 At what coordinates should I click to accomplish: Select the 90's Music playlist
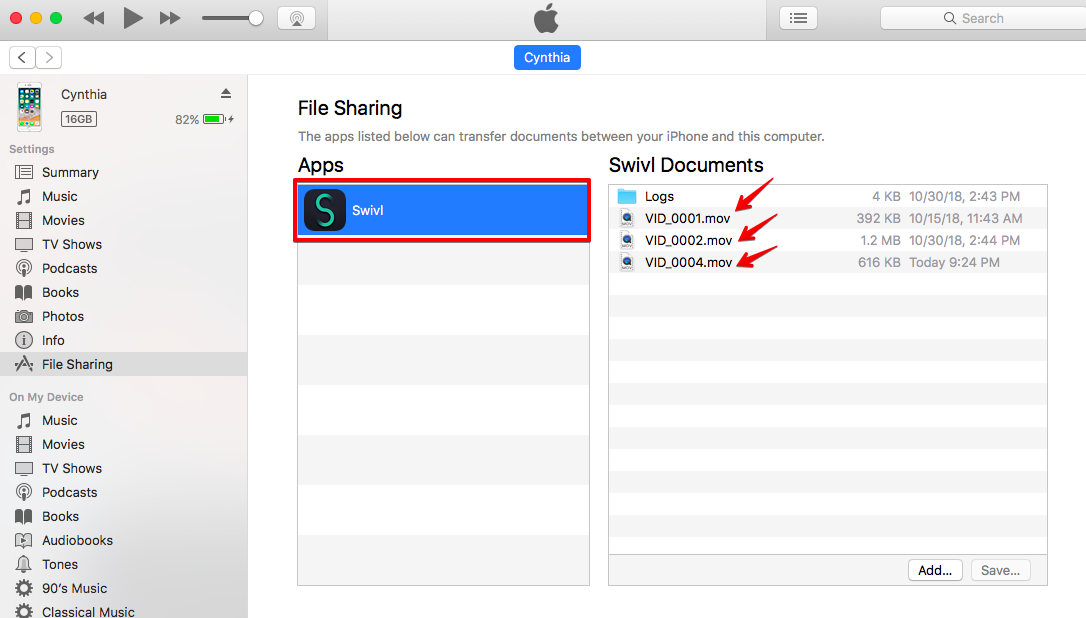pos(74,588)
